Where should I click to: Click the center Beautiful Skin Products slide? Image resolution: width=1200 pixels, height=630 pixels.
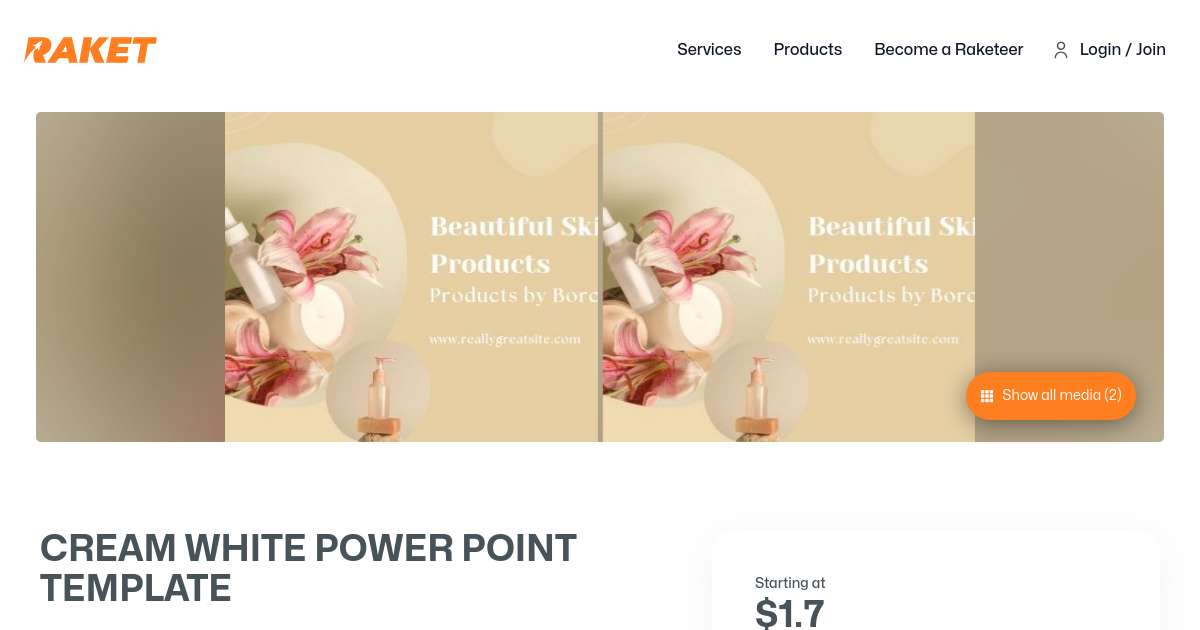410,277
